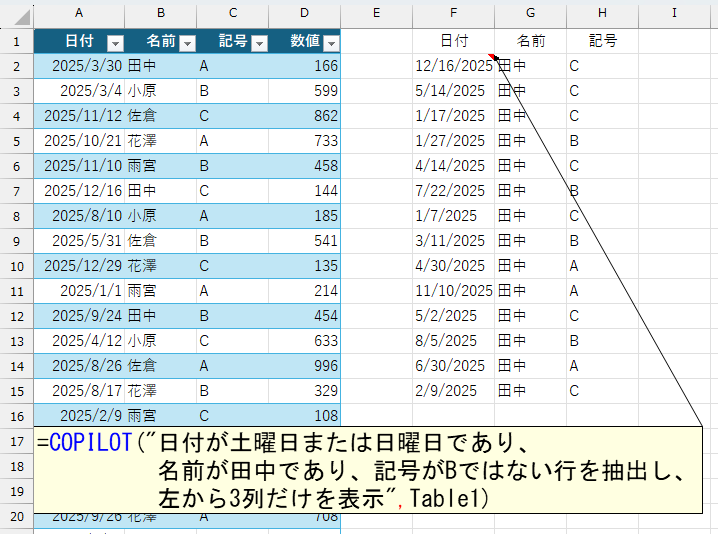Viewport: 718px width, 534px height.
Task: Click cell with date 2025/3/30
Action: (79, 66)
